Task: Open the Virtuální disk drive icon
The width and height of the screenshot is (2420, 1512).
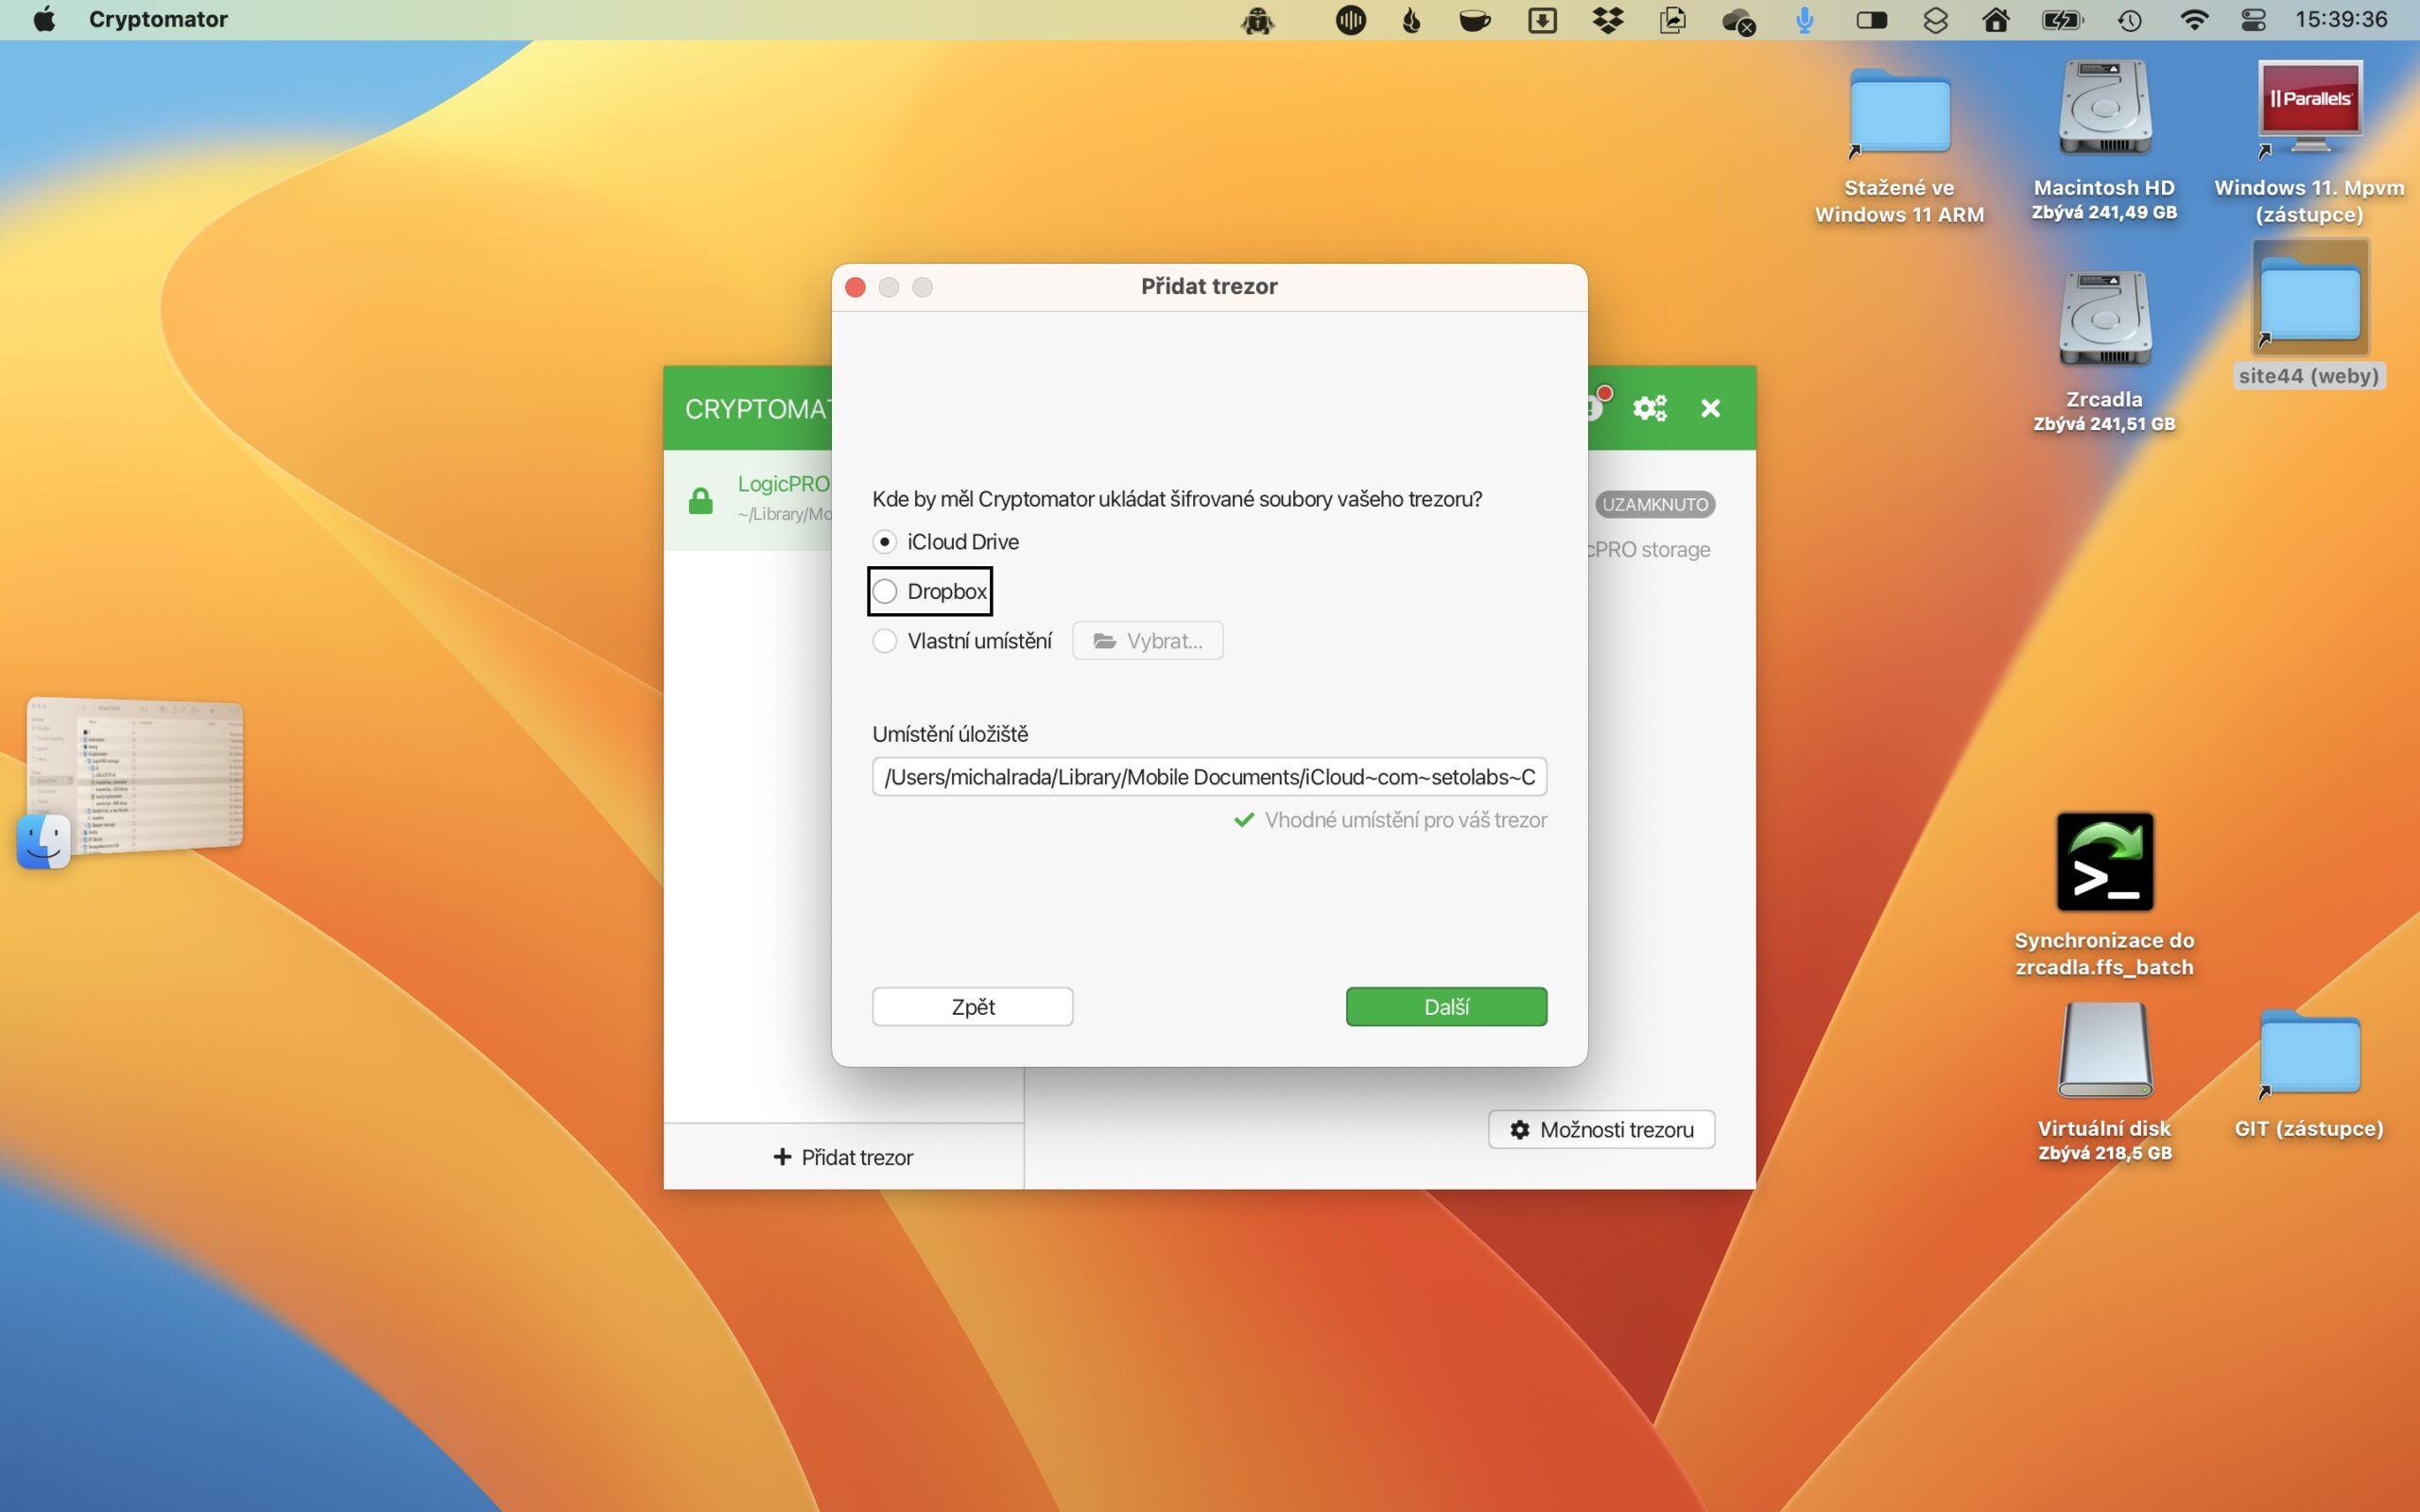Action: pyautogui.click(x=2104, y=1050)
